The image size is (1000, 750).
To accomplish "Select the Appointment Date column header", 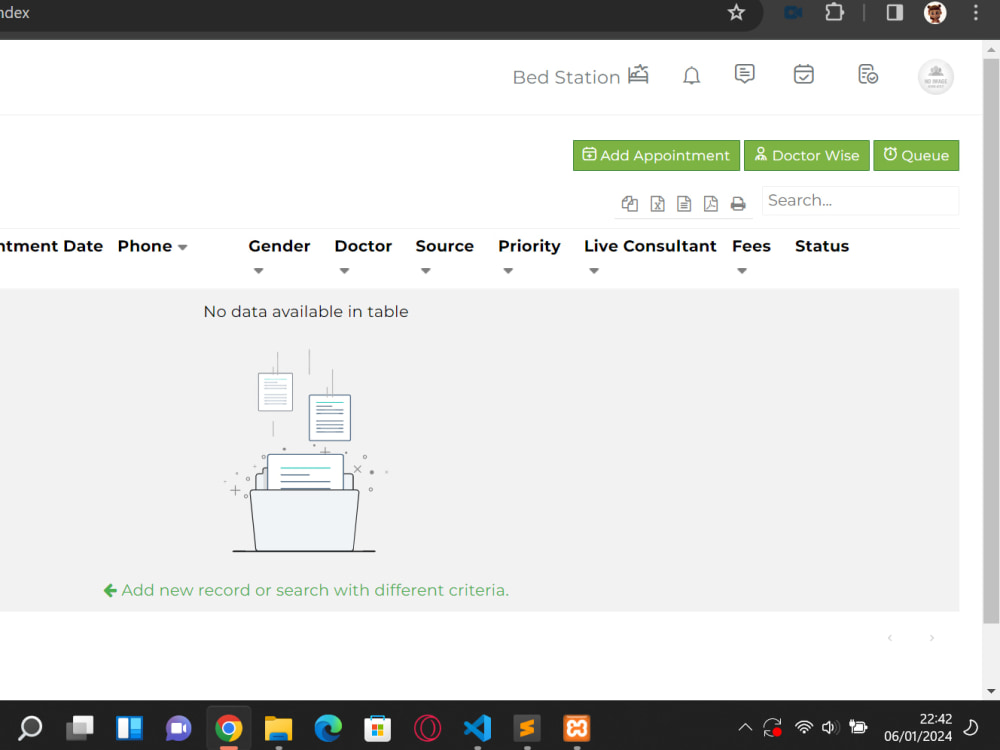I will (x=51, y=246).
